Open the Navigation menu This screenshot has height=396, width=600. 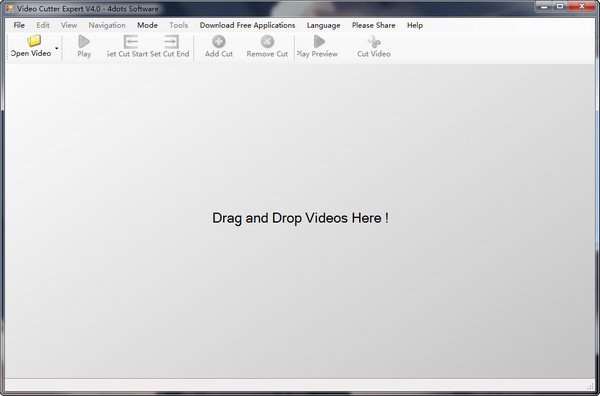107,25
